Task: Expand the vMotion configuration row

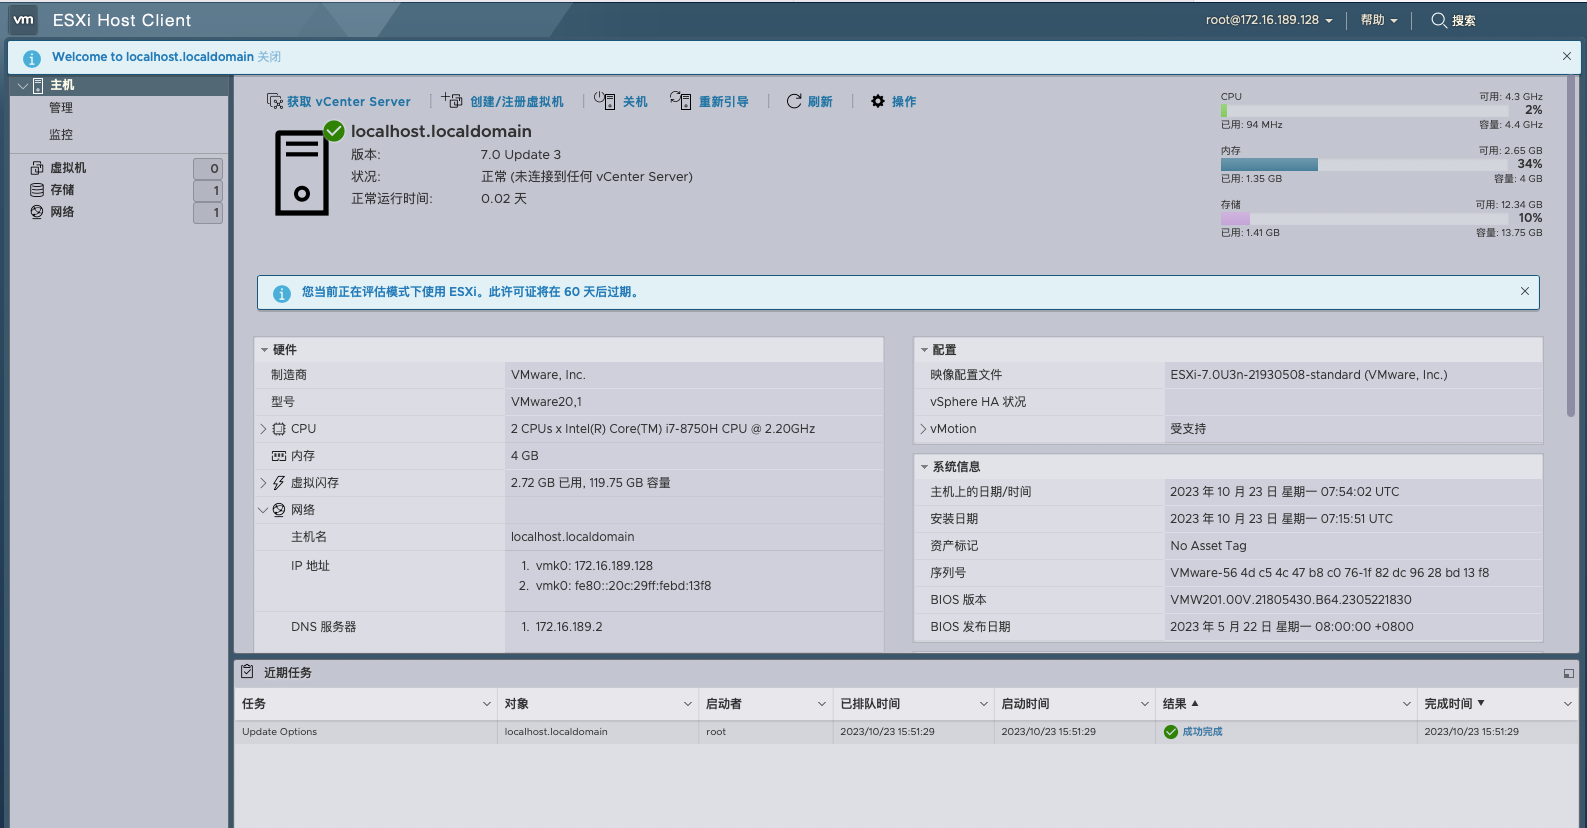Action: tap(923, 429)
